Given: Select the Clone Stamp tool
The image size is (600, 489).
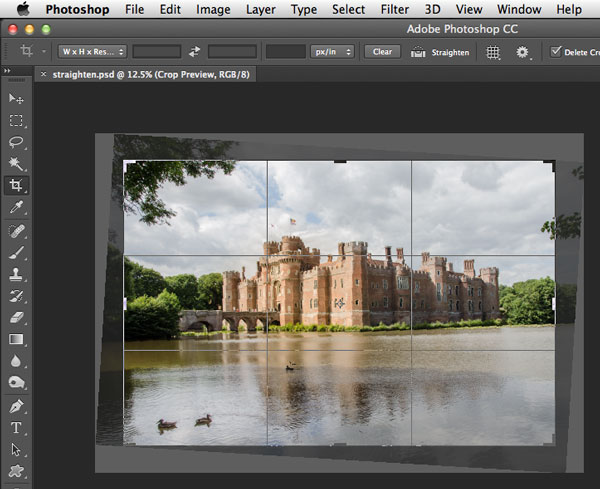Looking at the screenshot, I should [x=16, y=274].
